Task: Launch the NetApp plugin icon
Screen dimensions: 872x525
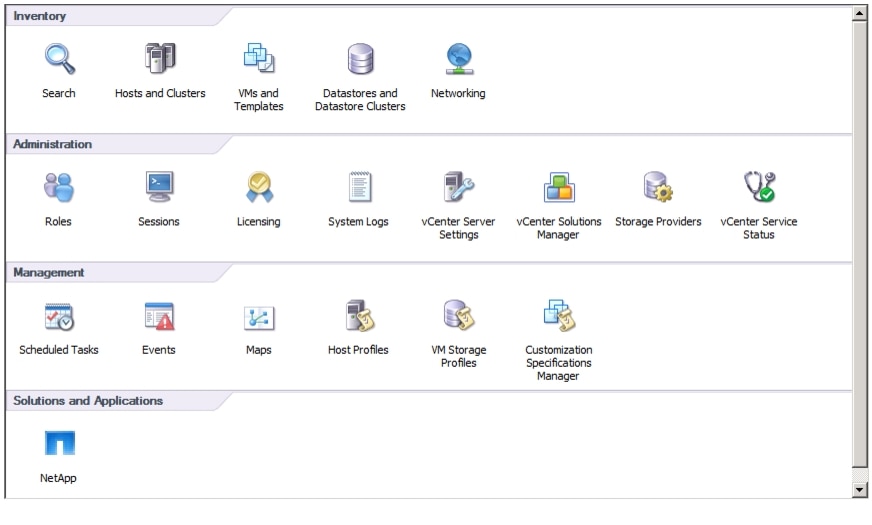Action: point(60,443)
